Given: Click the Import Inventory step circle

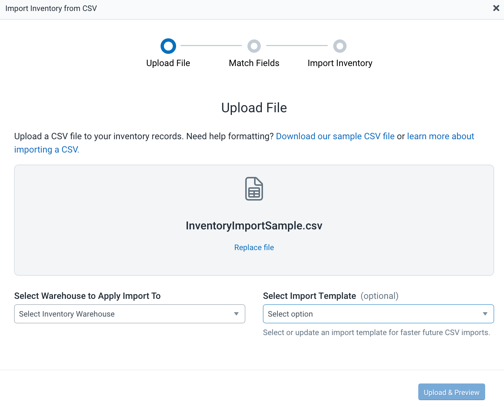Looking at the screenshot, I should pos(340,46).
